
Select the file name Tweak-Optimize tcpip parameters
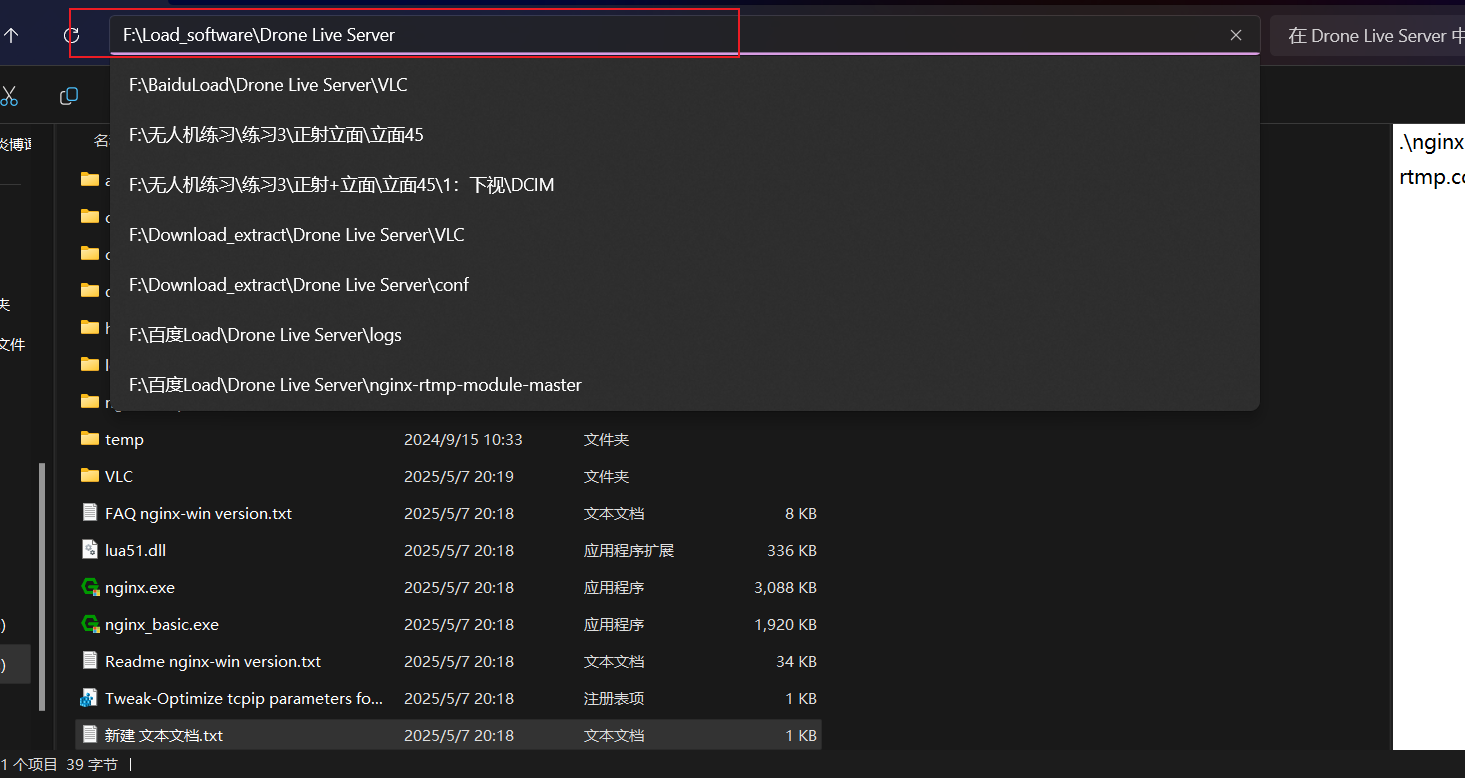pyautogui.click(x=244, y=698)
